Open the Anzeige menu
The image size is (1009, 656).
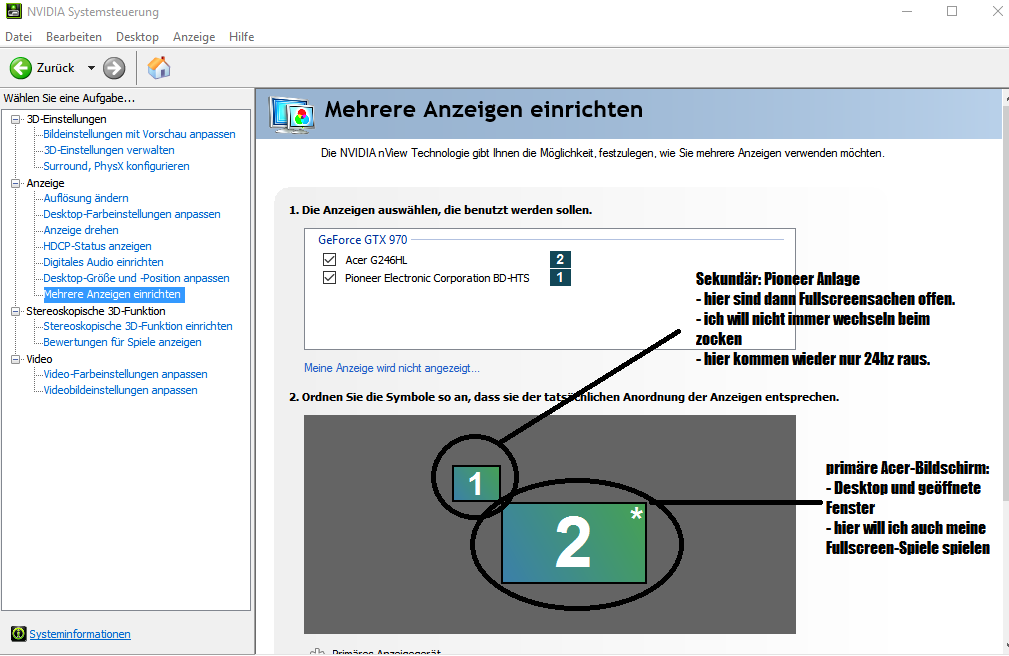tap(194, 37)
